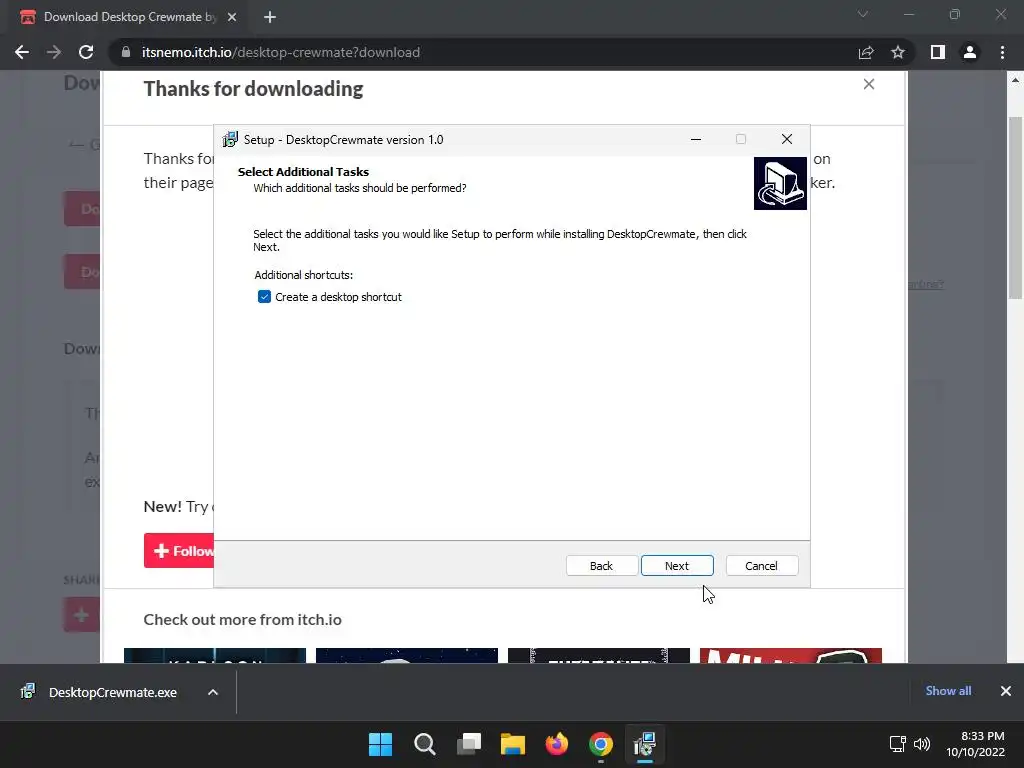Close the Thanks for downloading dialog
Screen dimensions: 1024x768
[869, 84]
